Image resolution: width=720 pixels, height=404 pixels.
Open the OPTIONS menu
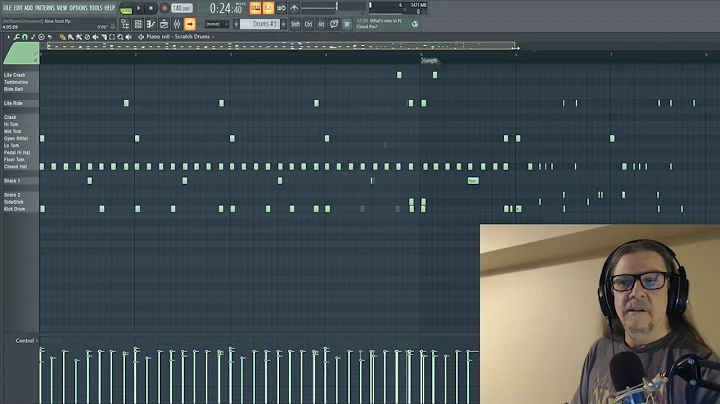[x=79, y=8]
